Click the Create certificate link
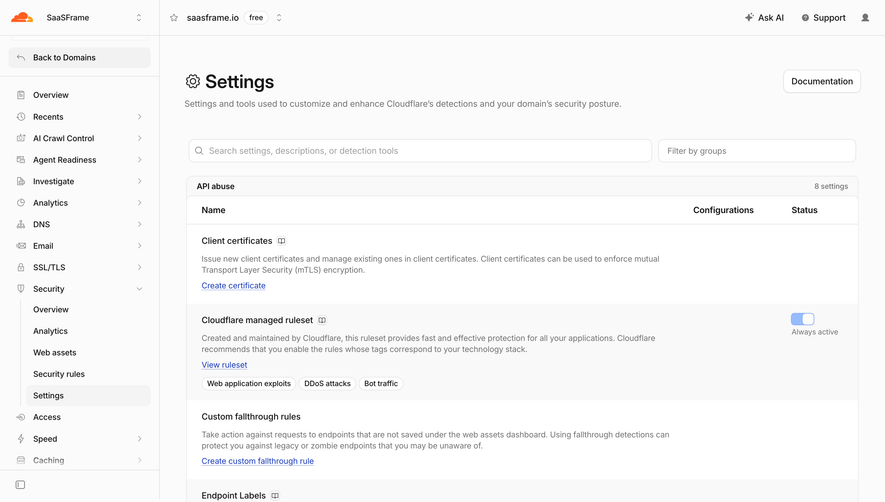 (233, 286)
